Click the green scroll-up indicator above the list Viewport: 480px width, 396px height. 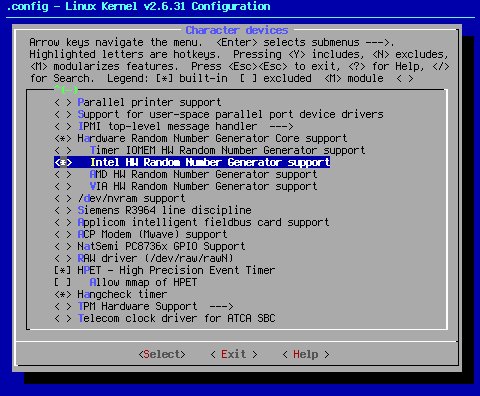coord(66,90)
